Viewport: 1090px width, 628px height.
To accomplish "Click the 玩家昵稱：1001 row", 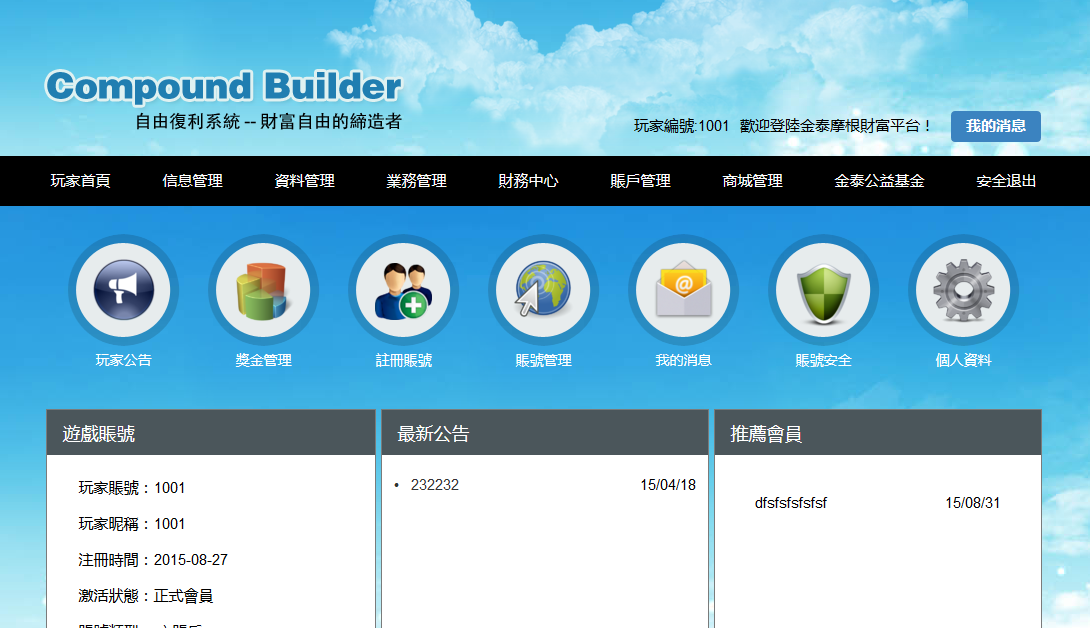I will pos(132,524).
